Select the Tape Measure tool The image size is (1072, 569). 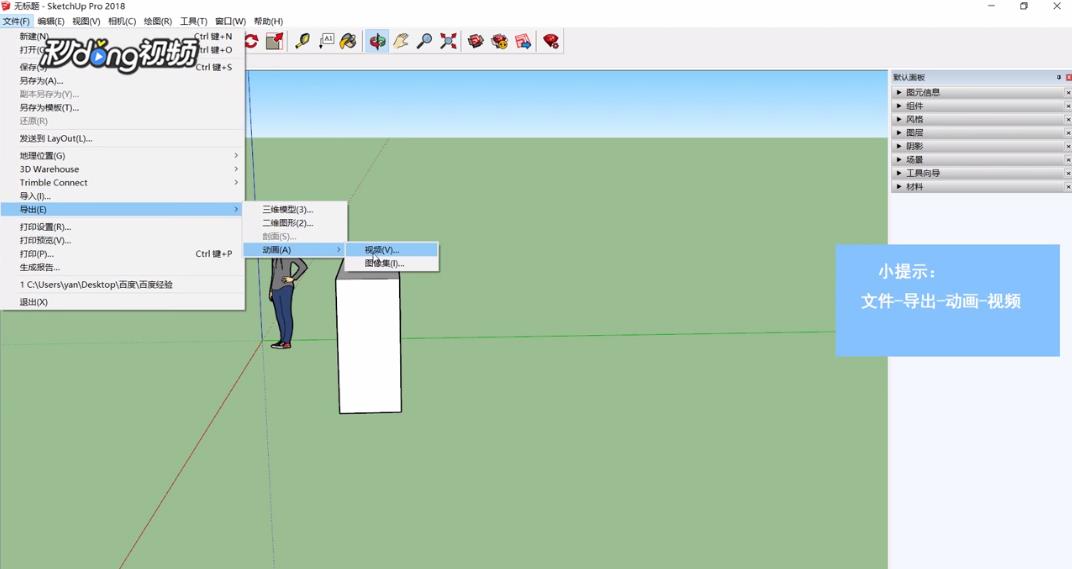302,41
